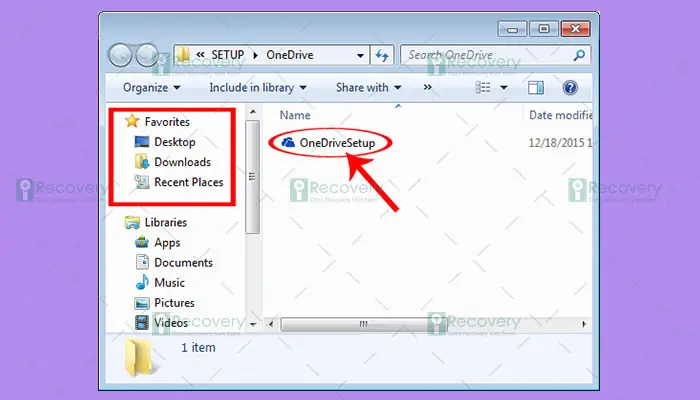The height and width of the screenshot is (400, 700).
Task: Click the Change your view icon
Action: 483,88
